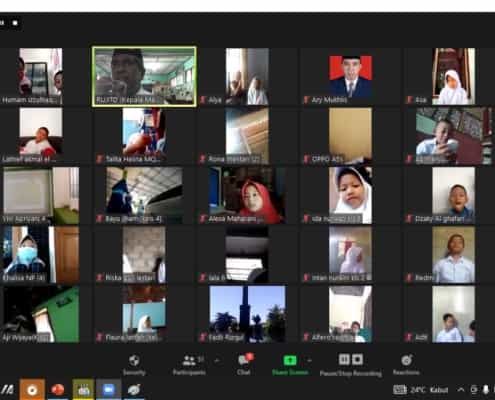
Task: Click the microphone icon in system tray
Action: pos(486,389)
